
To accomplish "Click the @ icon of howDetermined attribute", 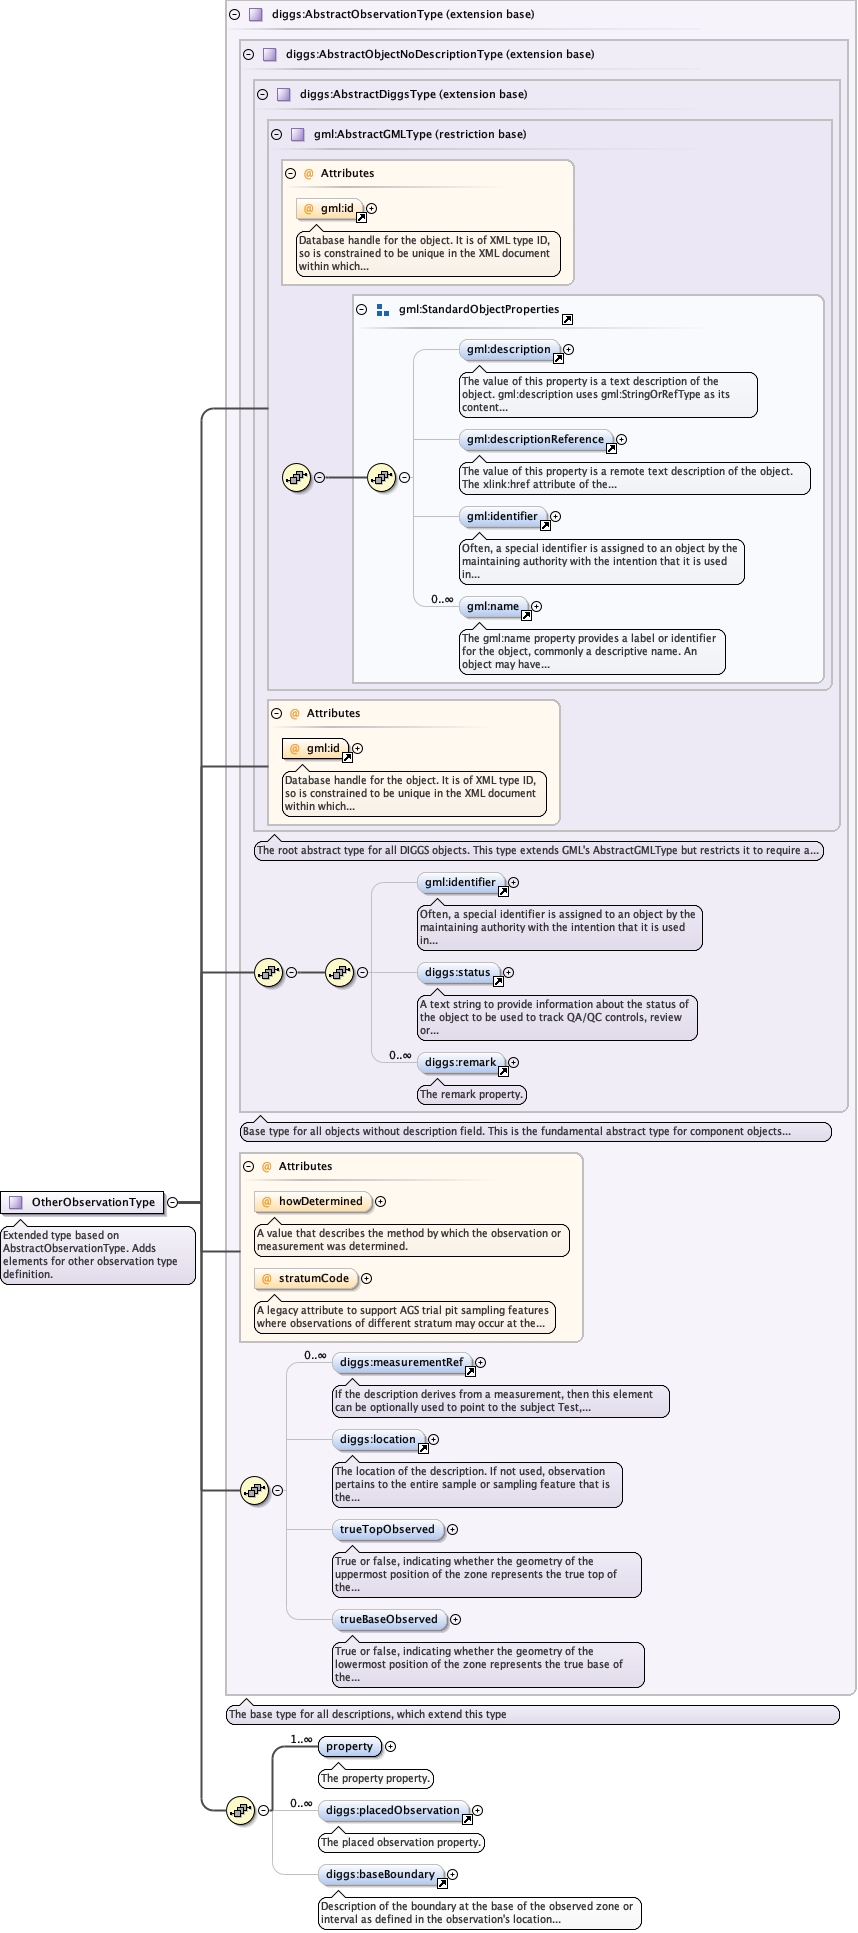I will pos(267,1202).
